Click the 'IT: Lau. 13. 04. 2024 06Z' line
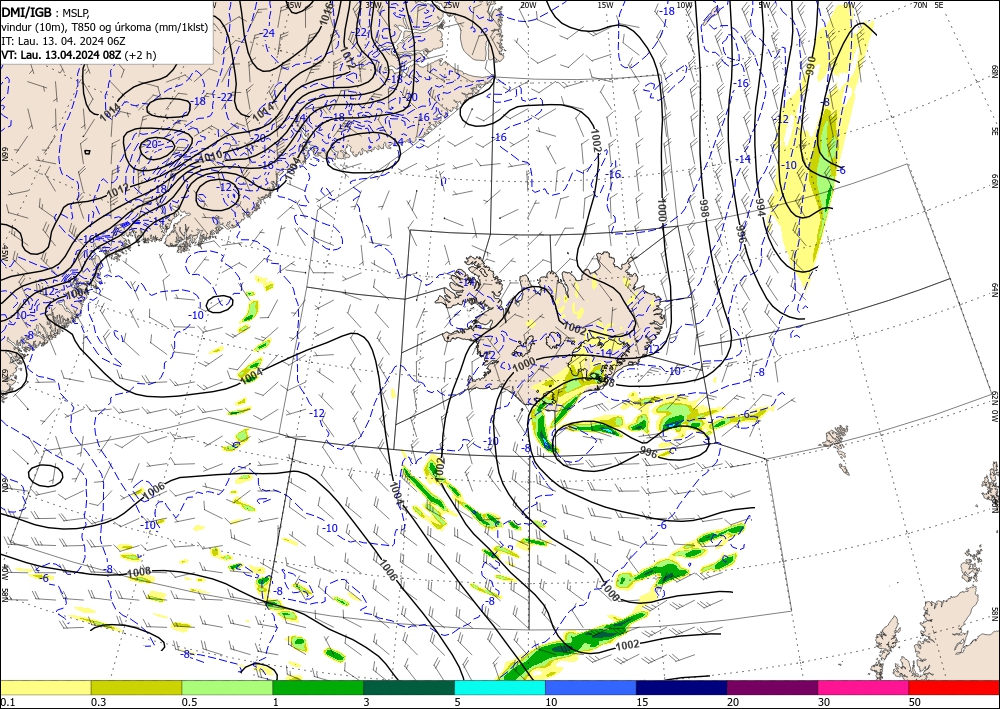1000x709 pixels. (x=63, y=41)
